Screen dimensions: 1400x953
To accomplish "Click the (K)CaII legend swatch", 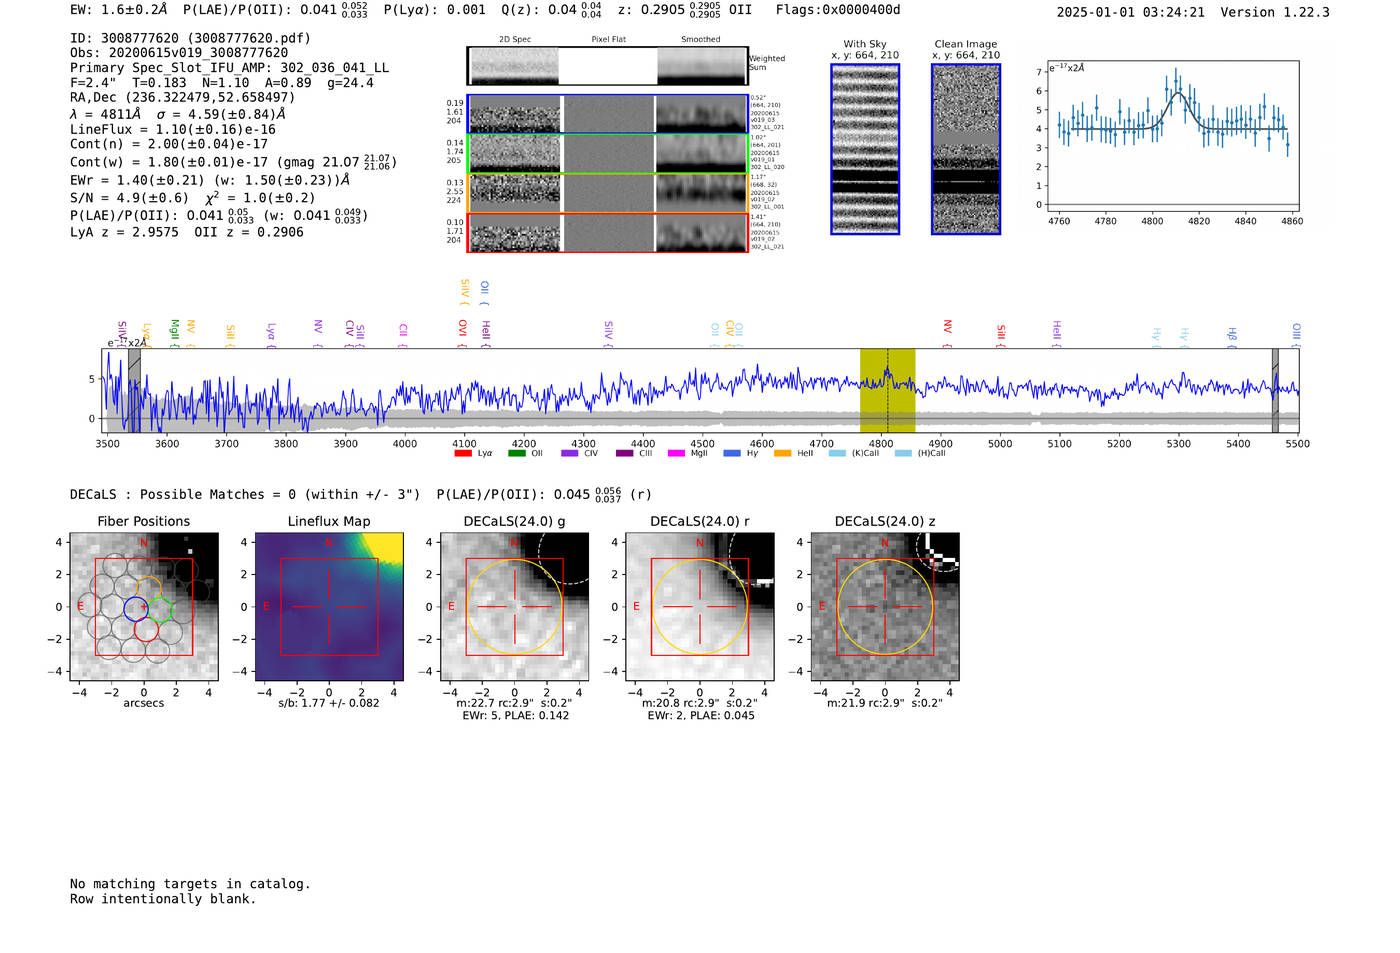I will click(x=837, y=453).
